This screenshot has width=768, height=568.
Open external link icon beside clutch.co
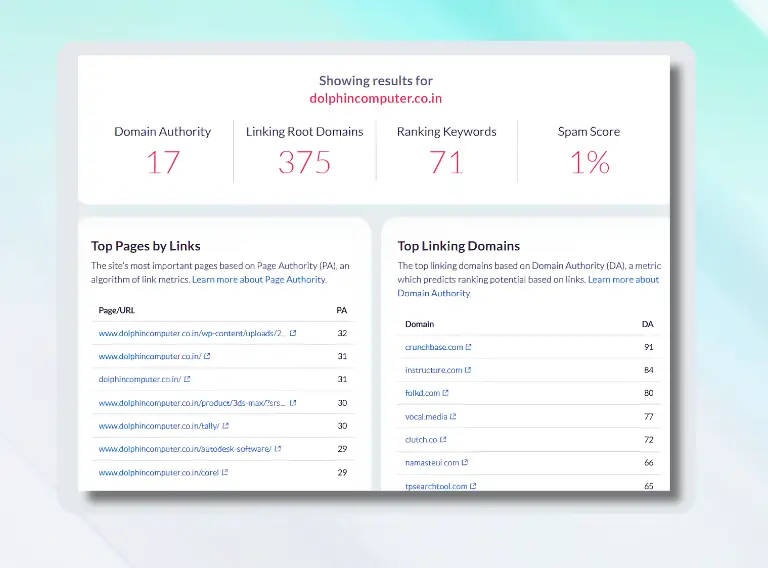443,439
